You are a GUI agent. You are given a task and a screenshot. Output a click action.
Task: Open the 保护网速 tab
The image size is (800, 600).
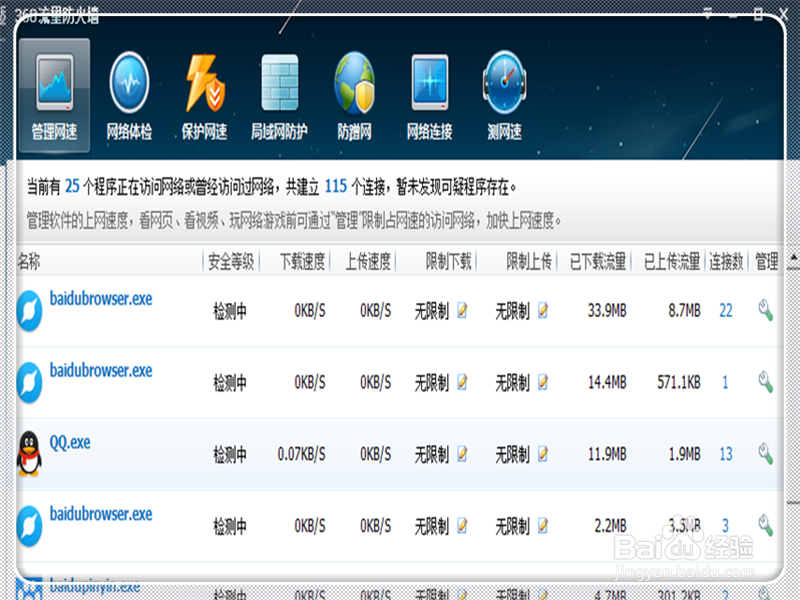(x=204, y=95)
